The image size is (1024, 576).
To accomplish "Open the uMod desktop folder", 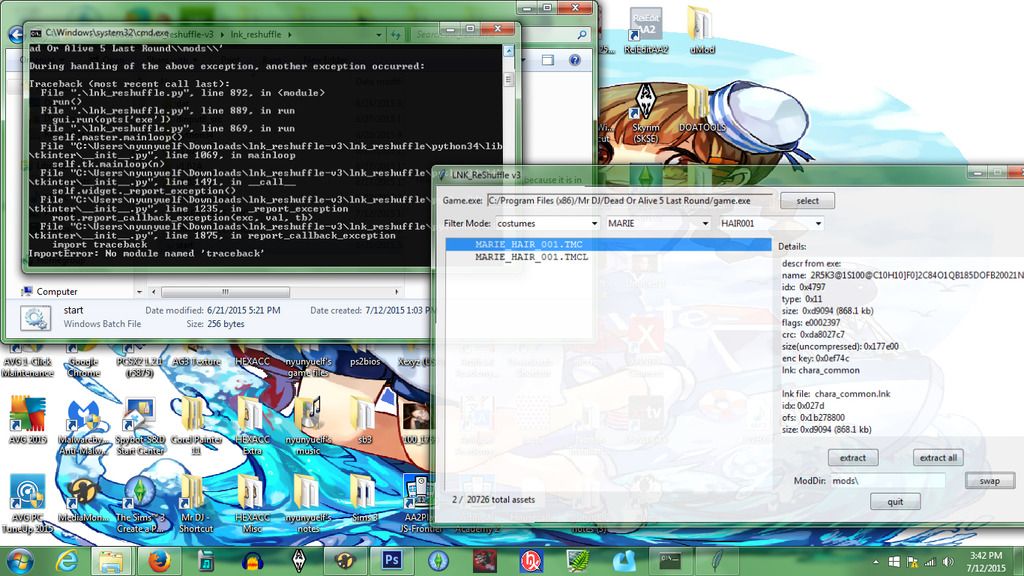I will coord(702,31).
